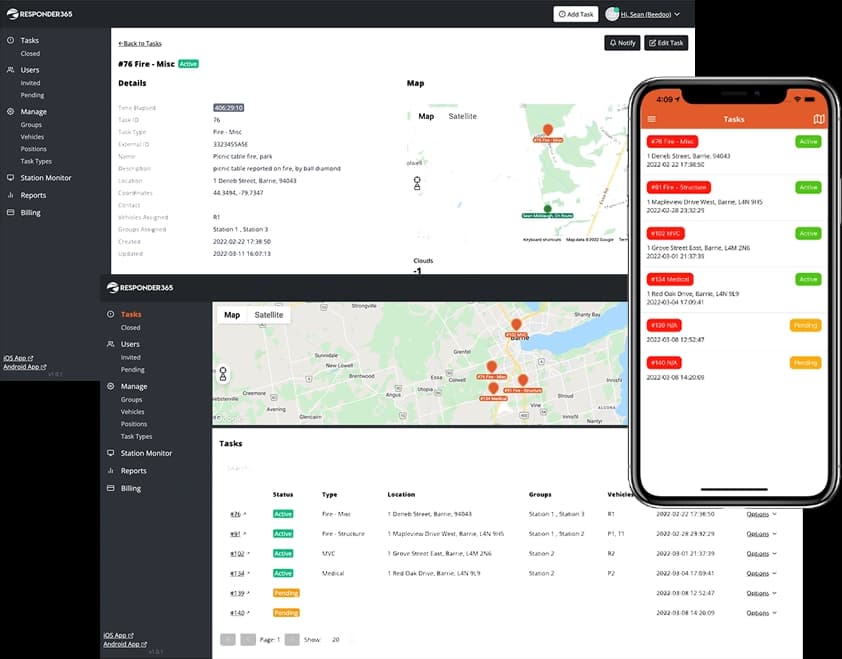Click green on-route marker on detail map
842x659 pixels.
pyautogui.click(x=547, y=208)
